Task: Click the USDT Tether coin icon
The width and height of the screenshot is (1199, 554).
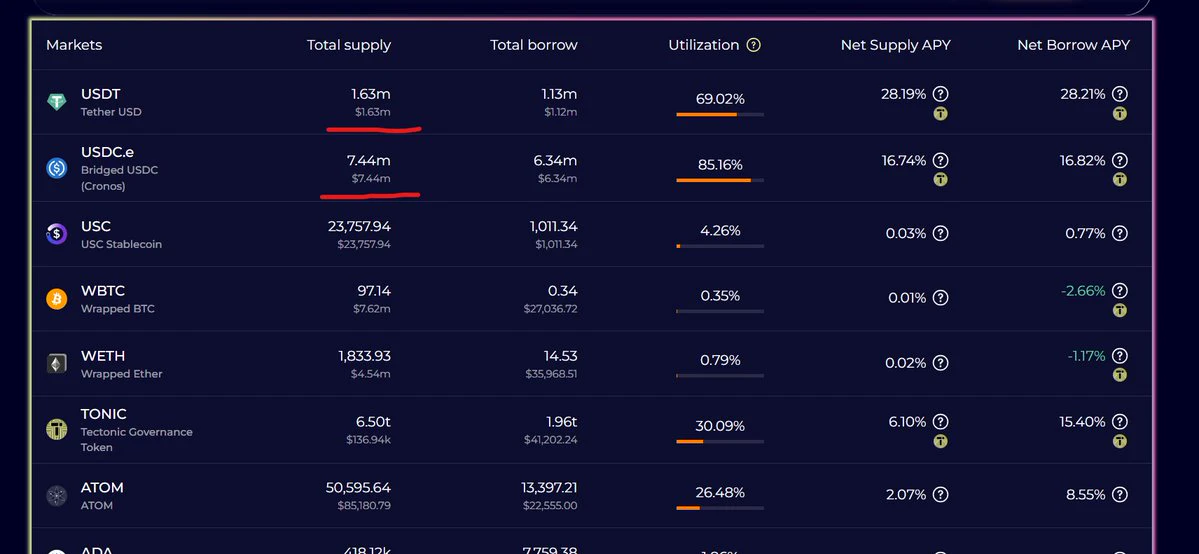Action: (x=57, y=103)
